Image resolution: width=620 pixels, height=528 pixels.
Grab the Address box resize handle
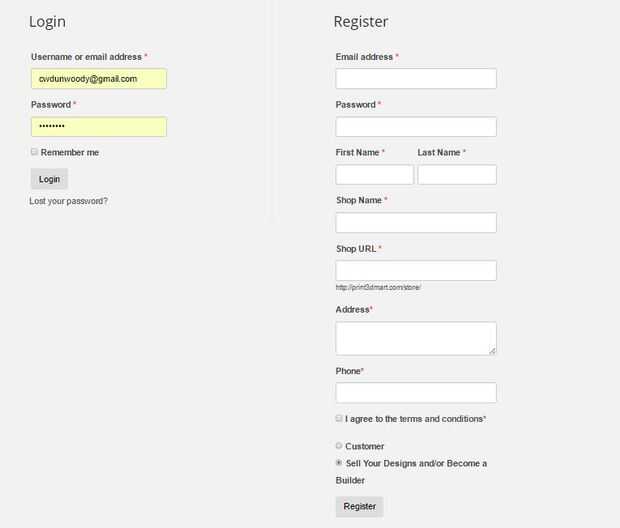492,350
